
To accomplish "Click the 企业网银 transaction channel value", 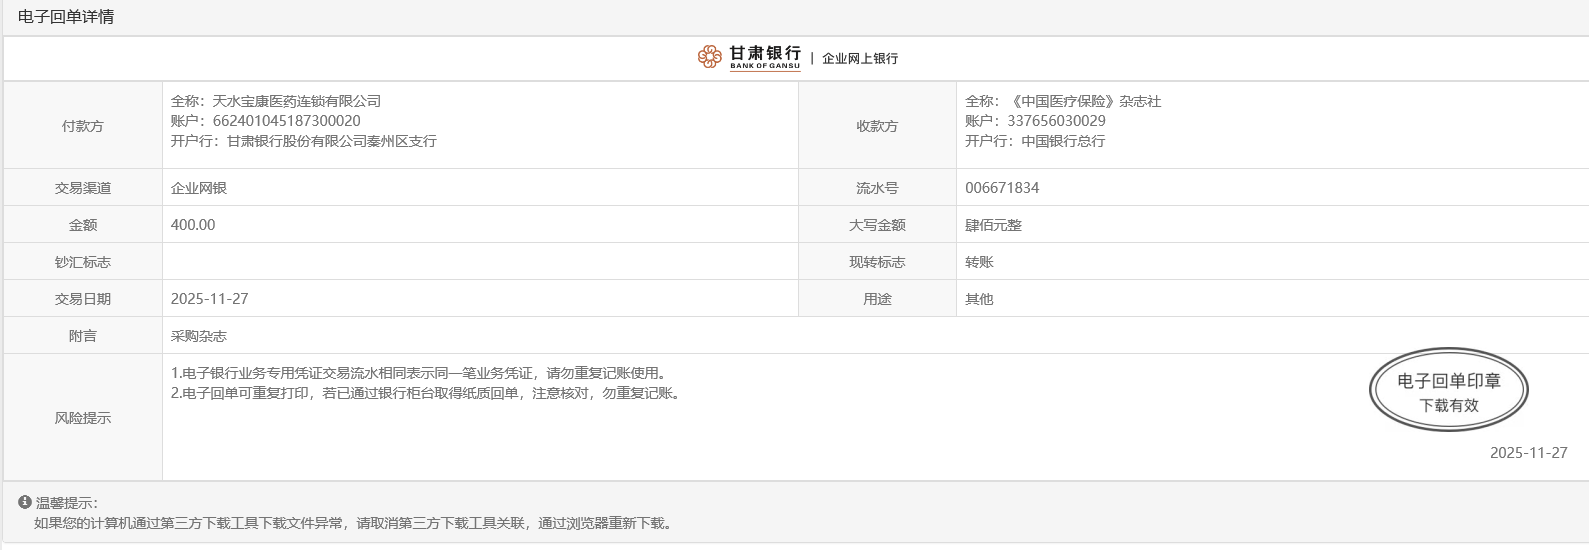I will coord(199,188).
